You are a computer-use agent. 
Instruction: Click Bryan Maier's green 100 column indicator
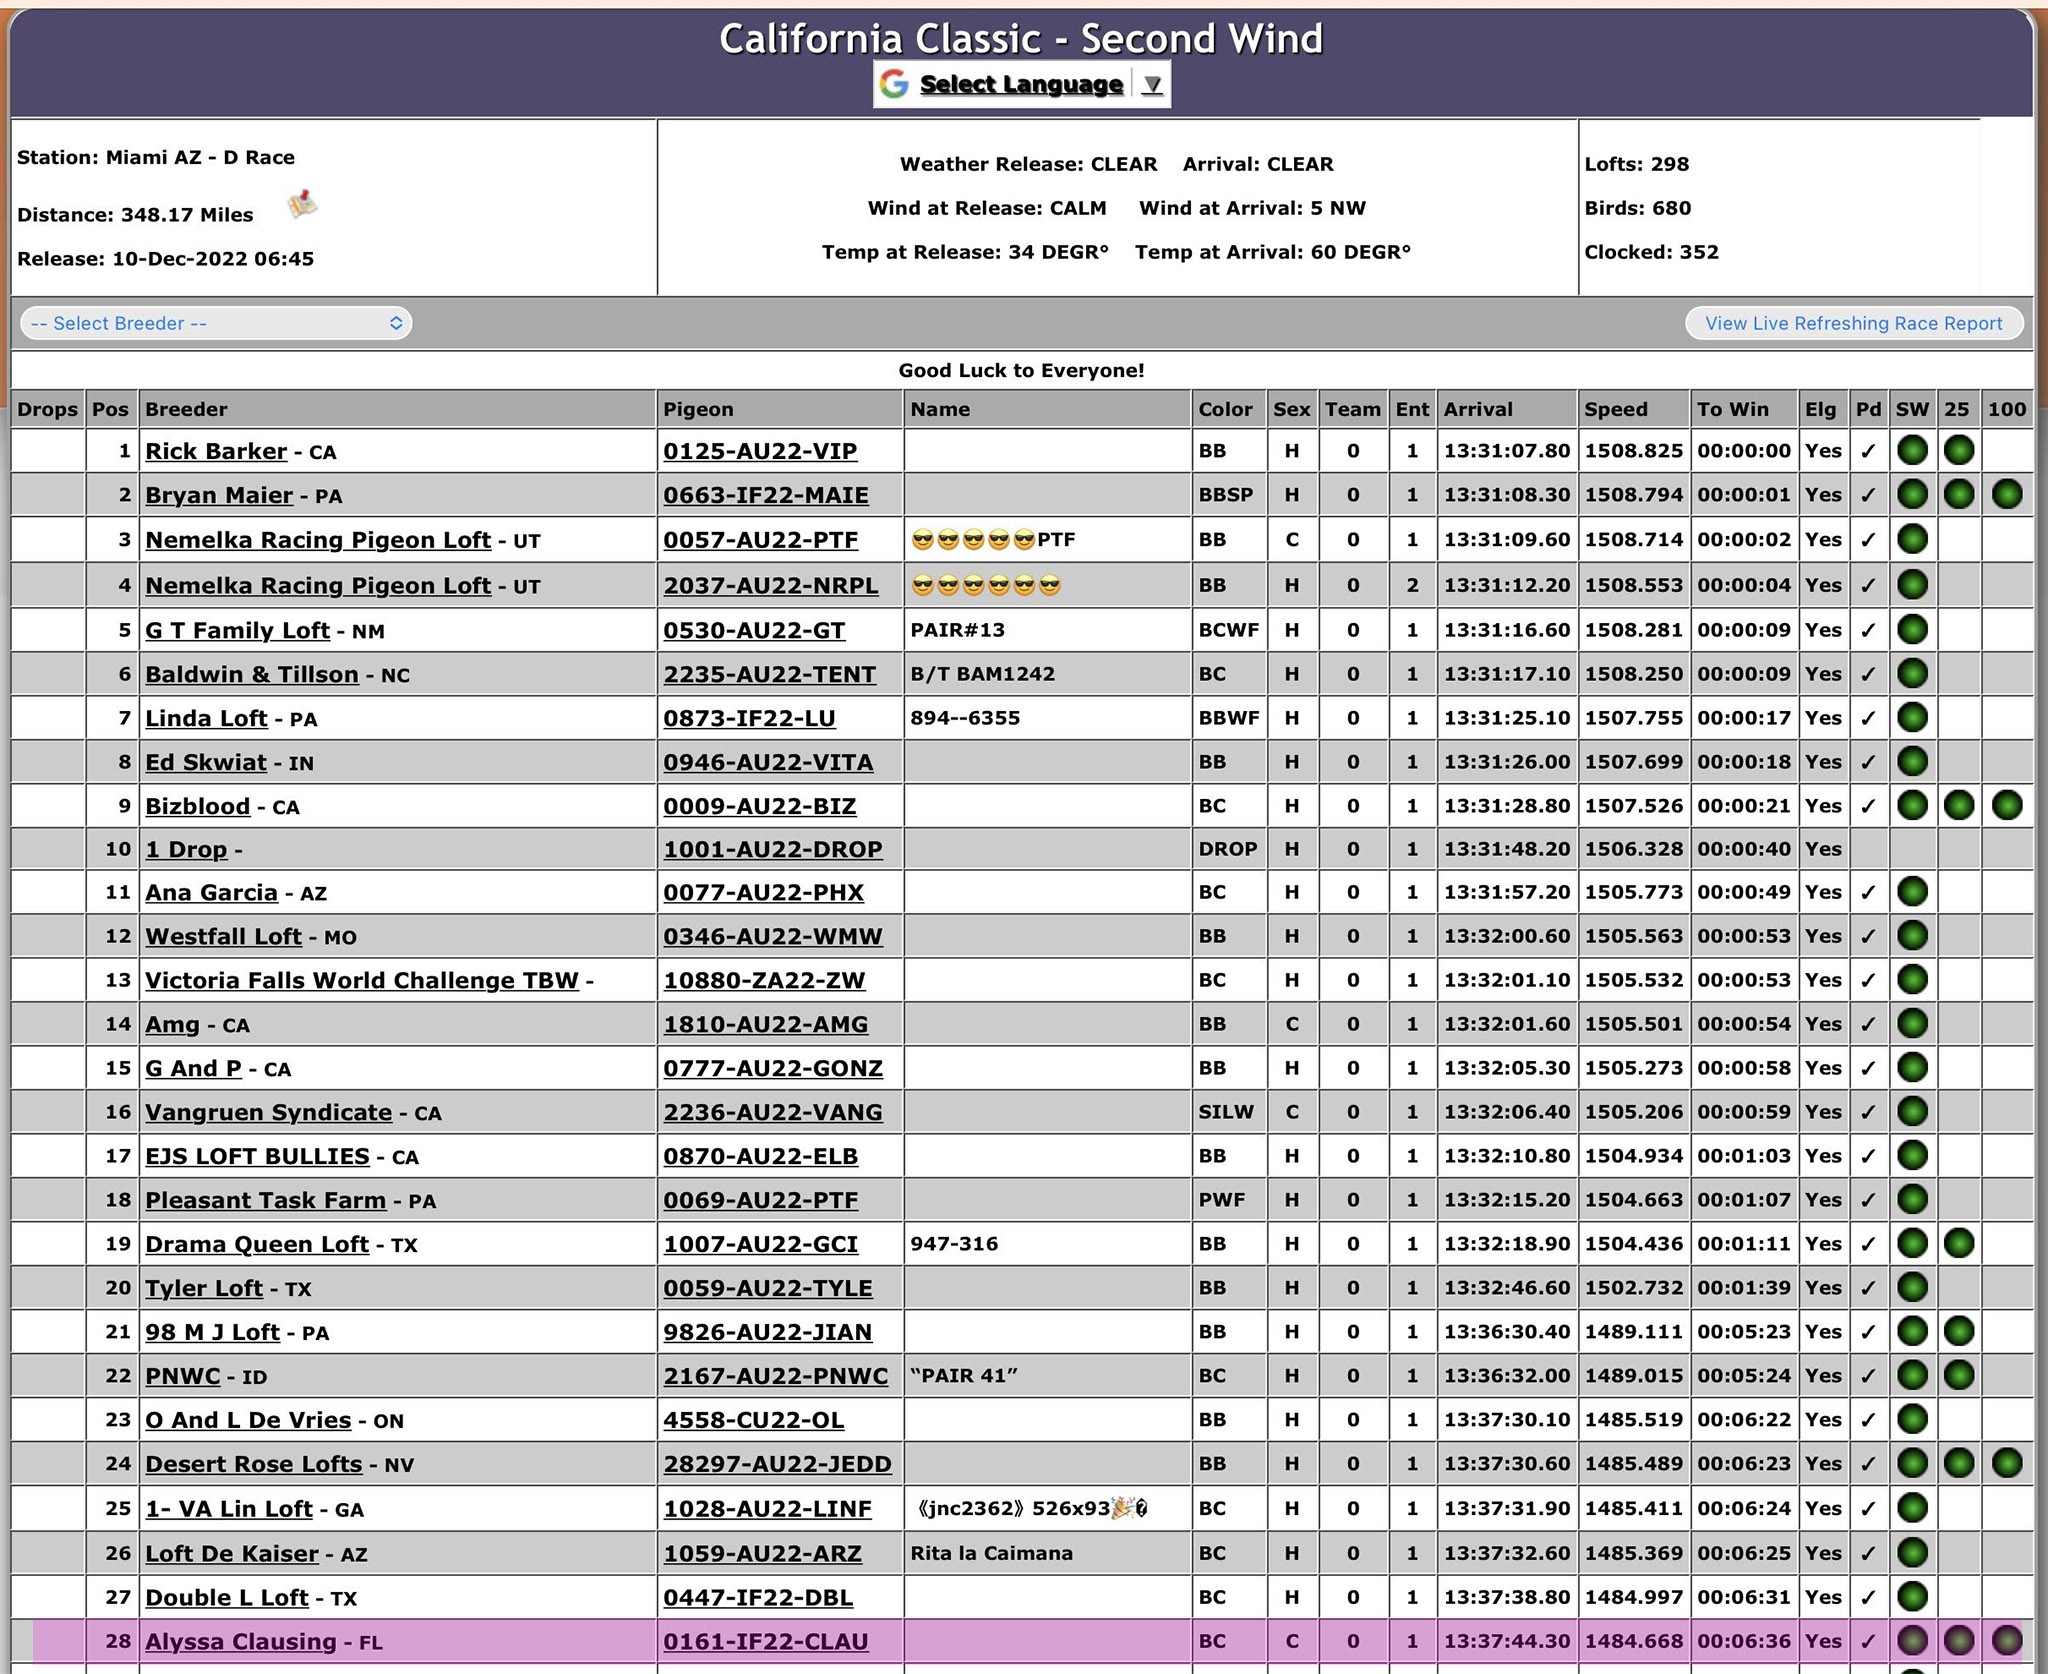[x=2006, y=494]
